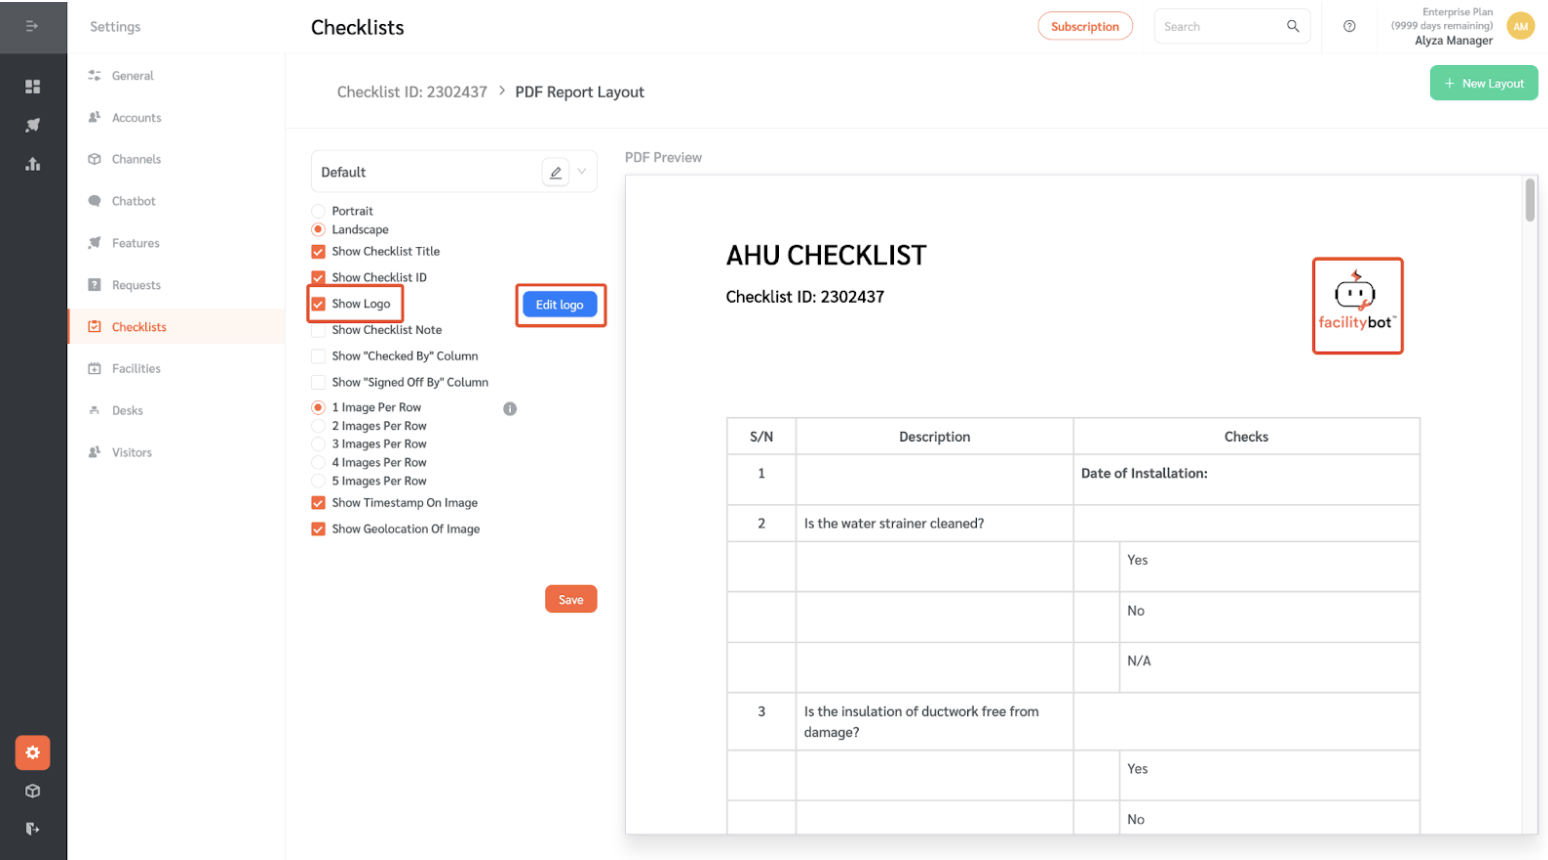Disable the Show Logo checkbox
This screenshot has width=1548, height=860.
click(x=317, y=303)
